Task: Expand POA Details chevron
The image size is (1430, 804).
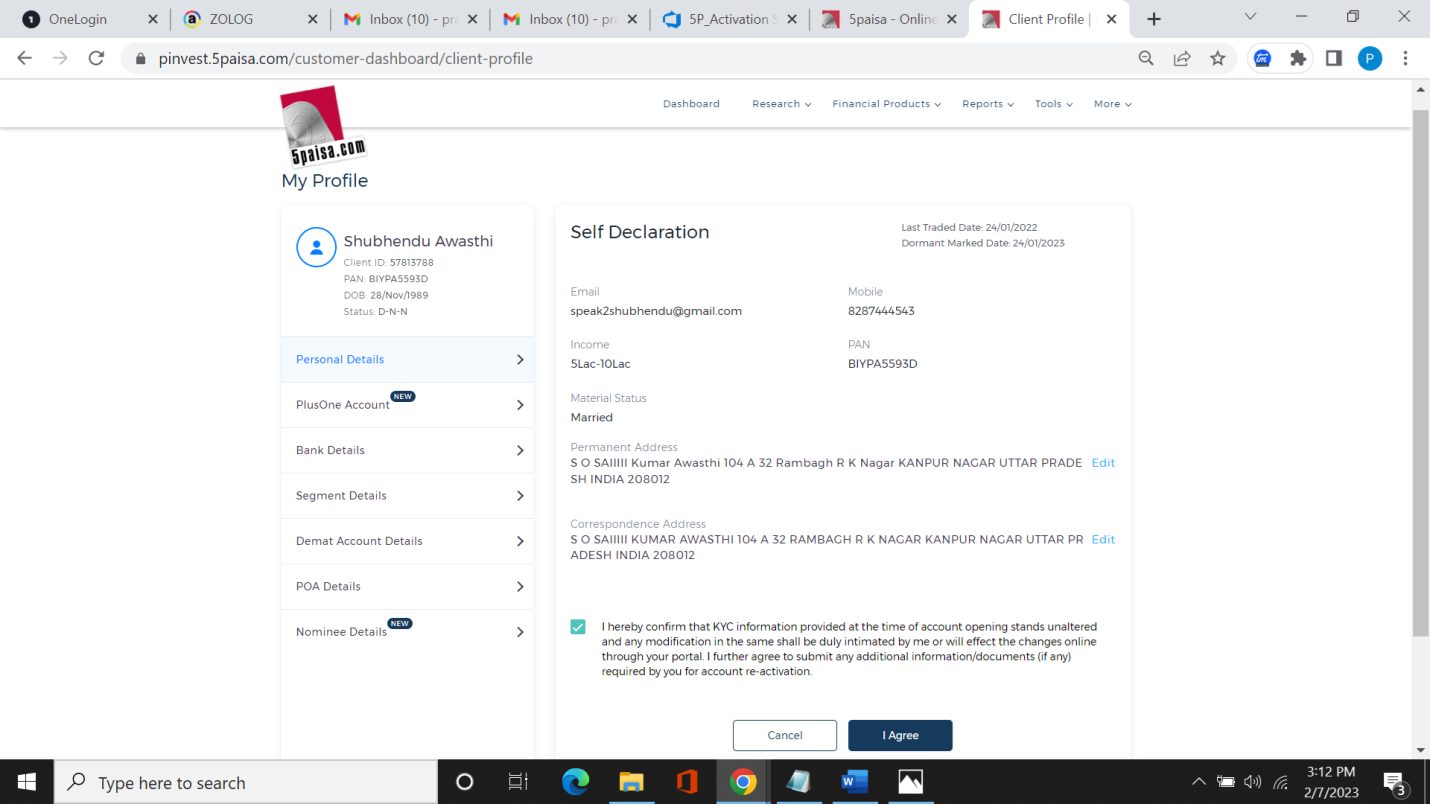Action: click(520, 587)
